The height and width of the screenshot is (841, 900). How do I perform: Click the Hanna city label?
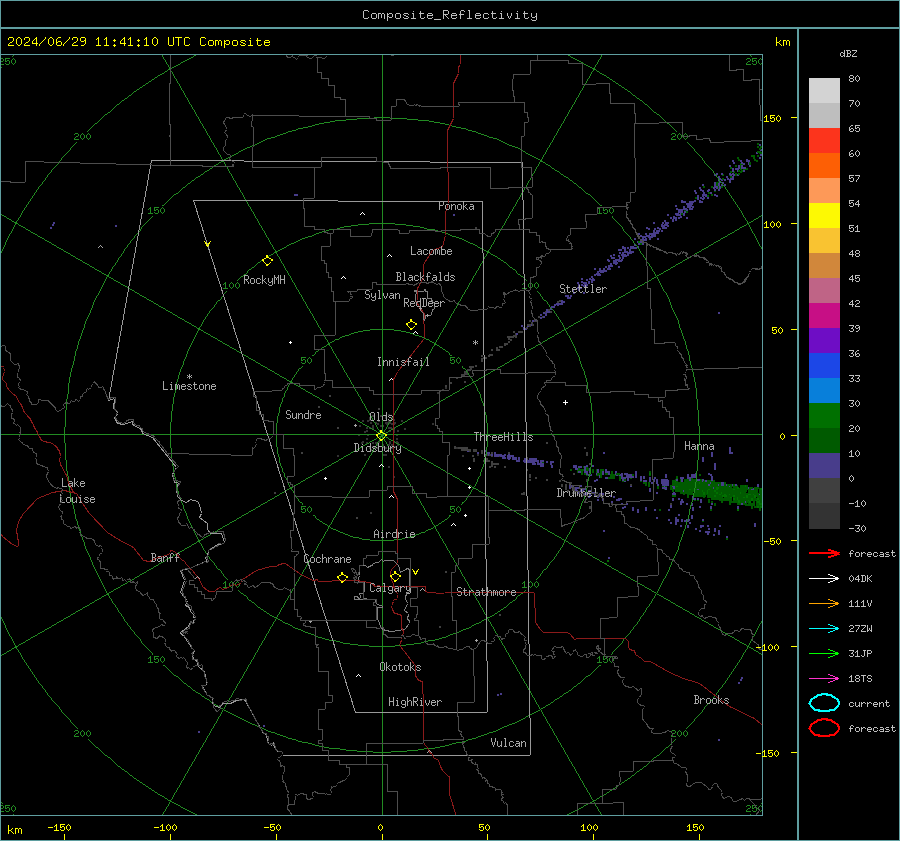[699, 446]
